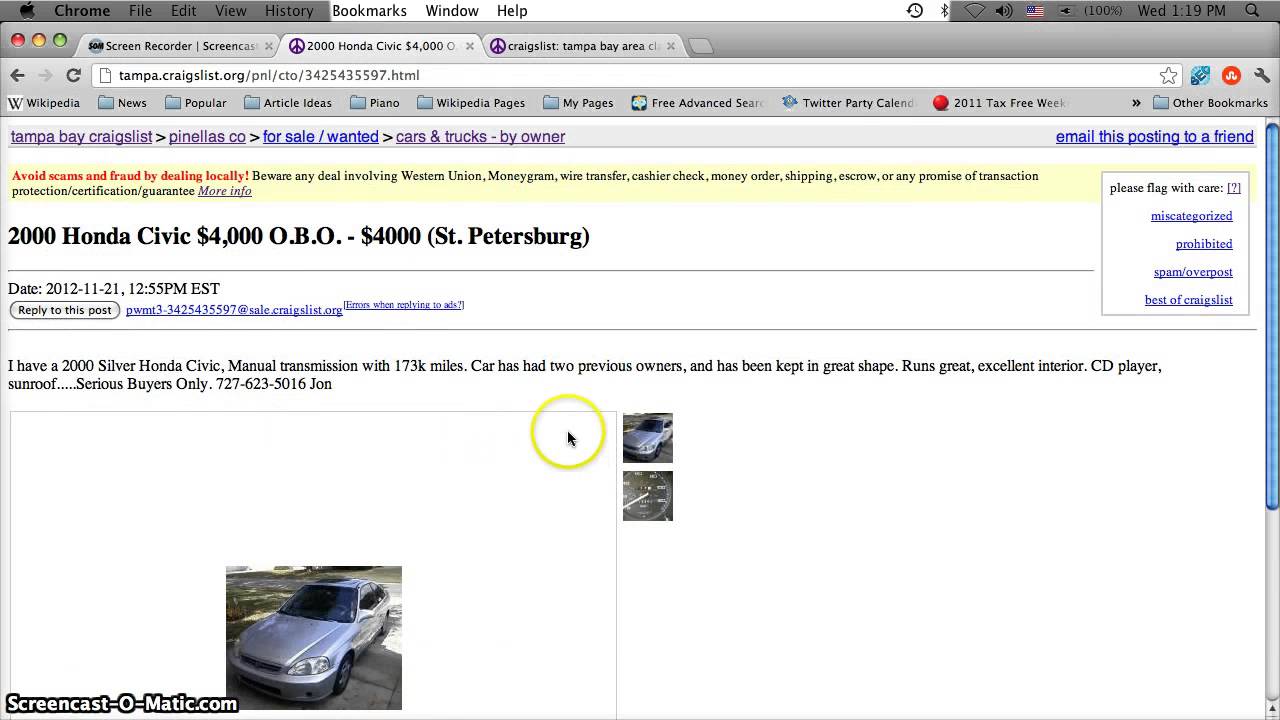Flag posting as miscategorized
Screen dimensions: 1280x720
point(1192,216)
